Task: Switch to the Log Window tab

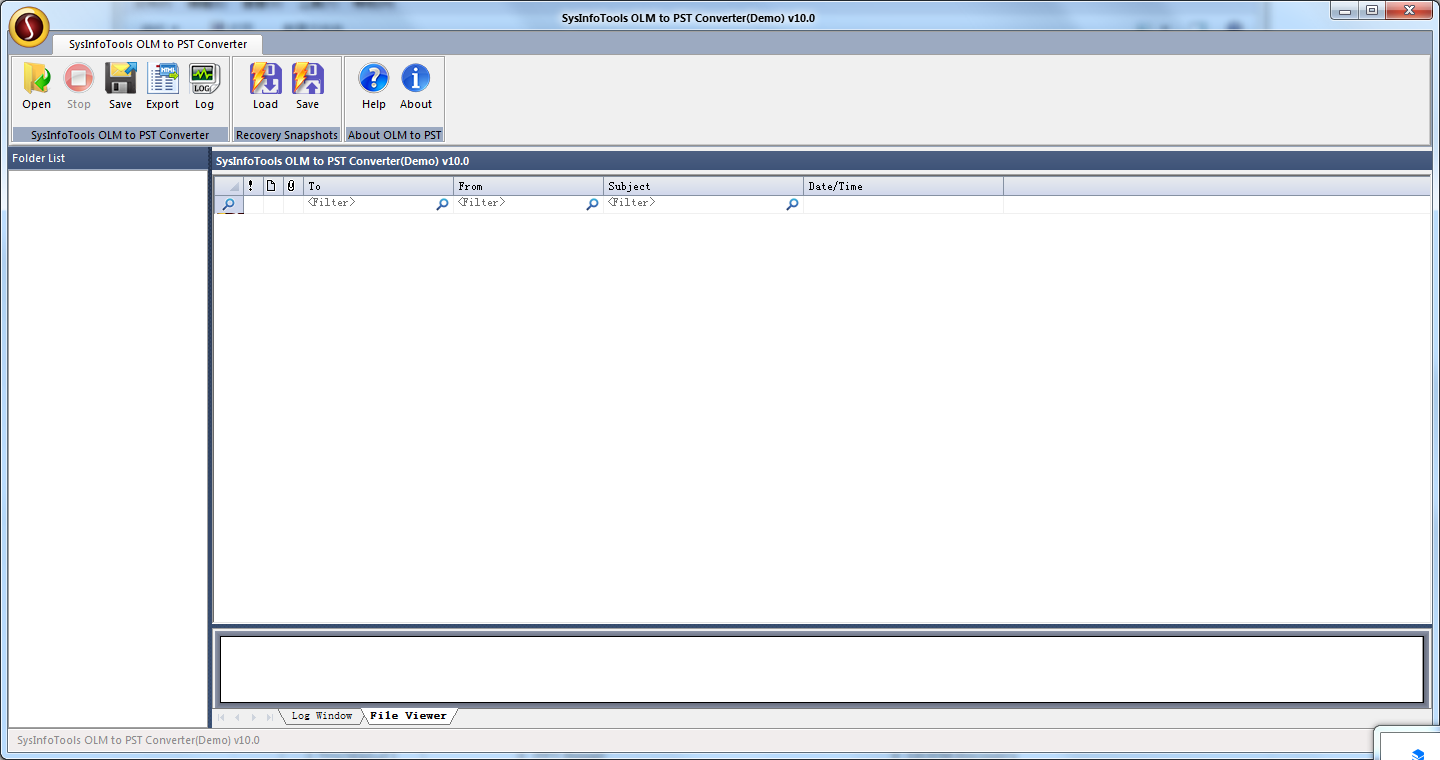Action: coord(322,716)
